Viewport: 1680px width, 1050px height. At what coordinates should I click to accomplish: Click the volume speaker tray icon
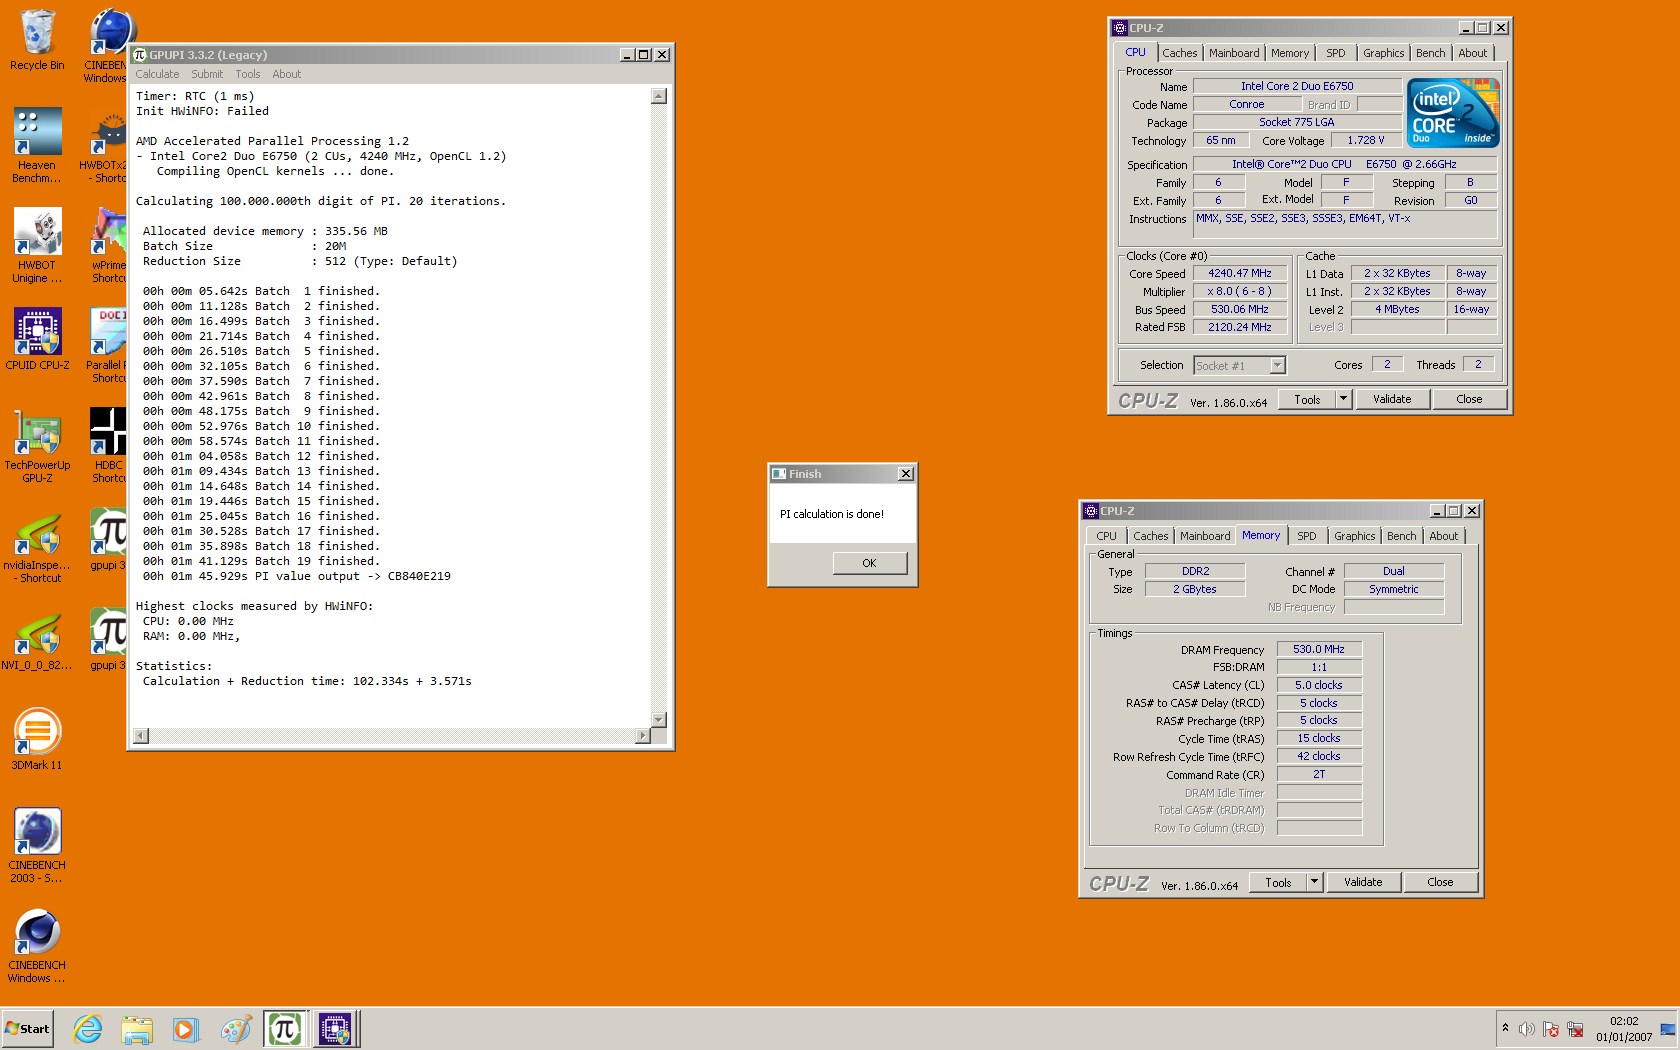(1526, 1029)
